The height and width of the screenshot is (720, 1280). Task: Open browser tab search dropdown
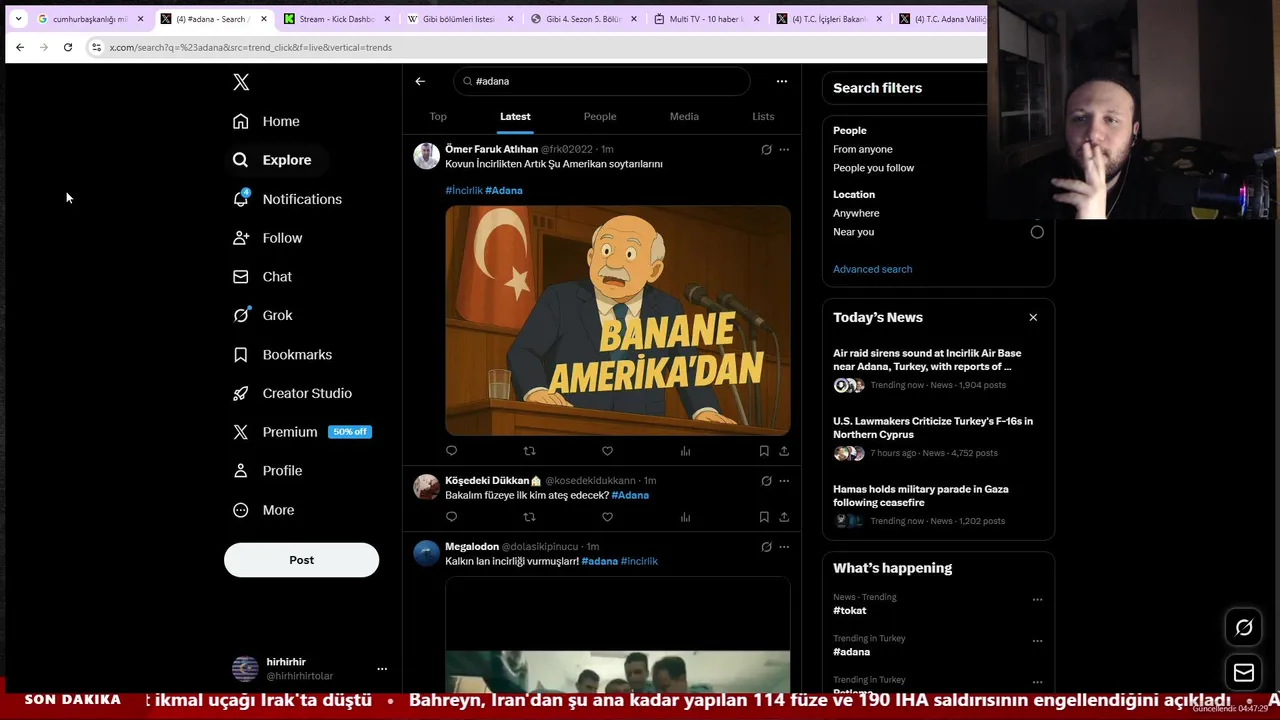[18, 19]
